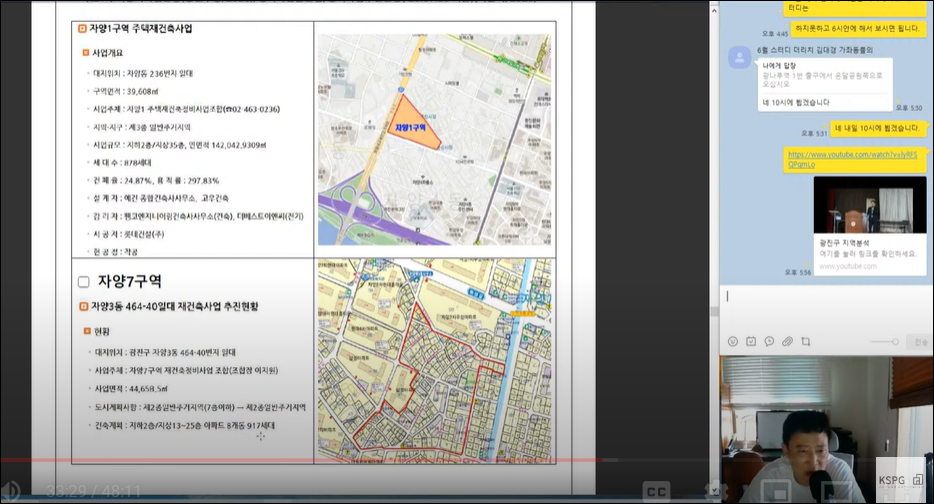934x504 pixels.
Task: Select the 세대수 : 878세대 line
Action: 122,163
